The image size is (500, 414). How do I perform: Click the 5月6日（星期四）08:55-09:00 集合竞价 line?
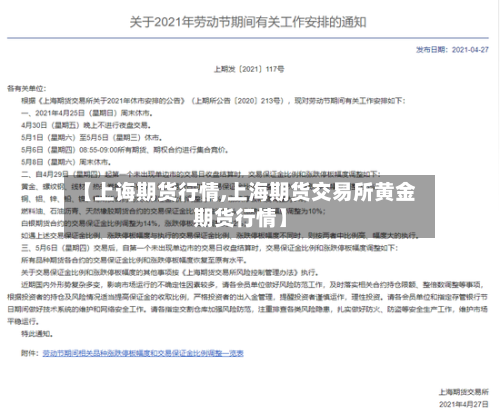(x=125, y=150)
